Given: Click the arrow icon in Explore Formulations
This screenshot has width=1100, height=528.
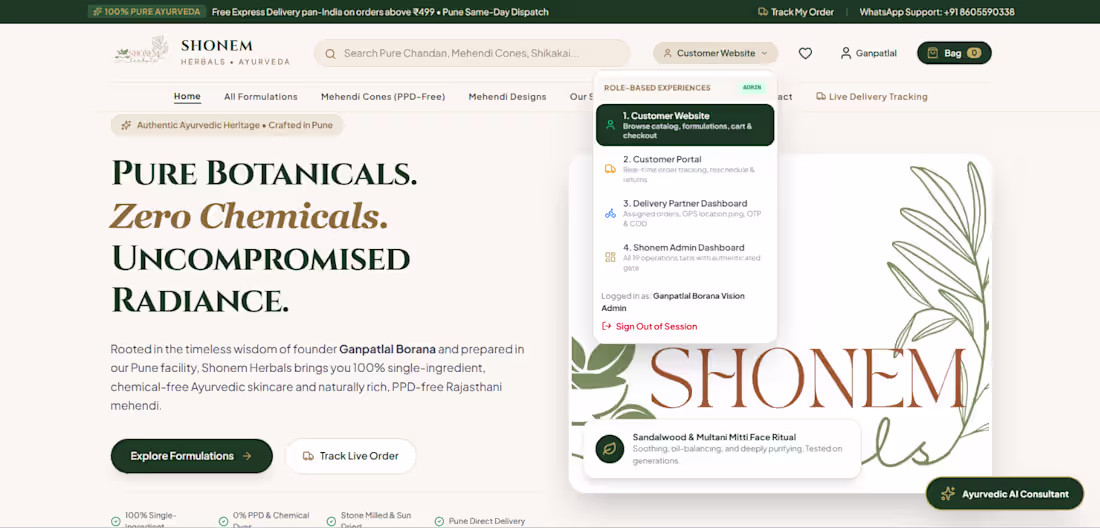Looking at the screenshot, I should pos(247,456).
